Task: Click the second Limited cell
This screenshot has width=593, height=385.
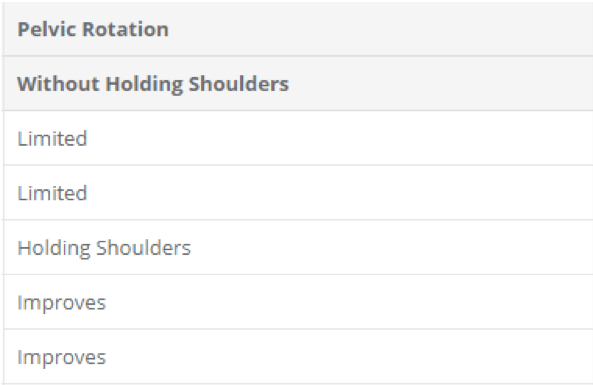Action: click(298, 192)
